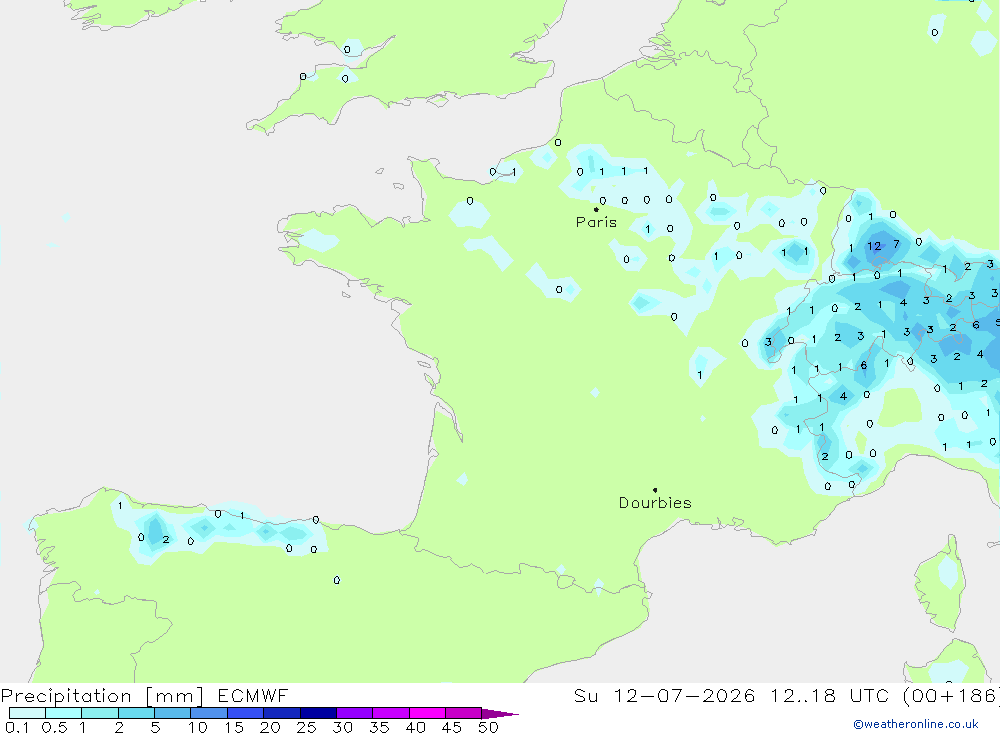Viewport: 1000px width, 733px height.
Task: Click the legend label '40'
Action: click(416, 727)
